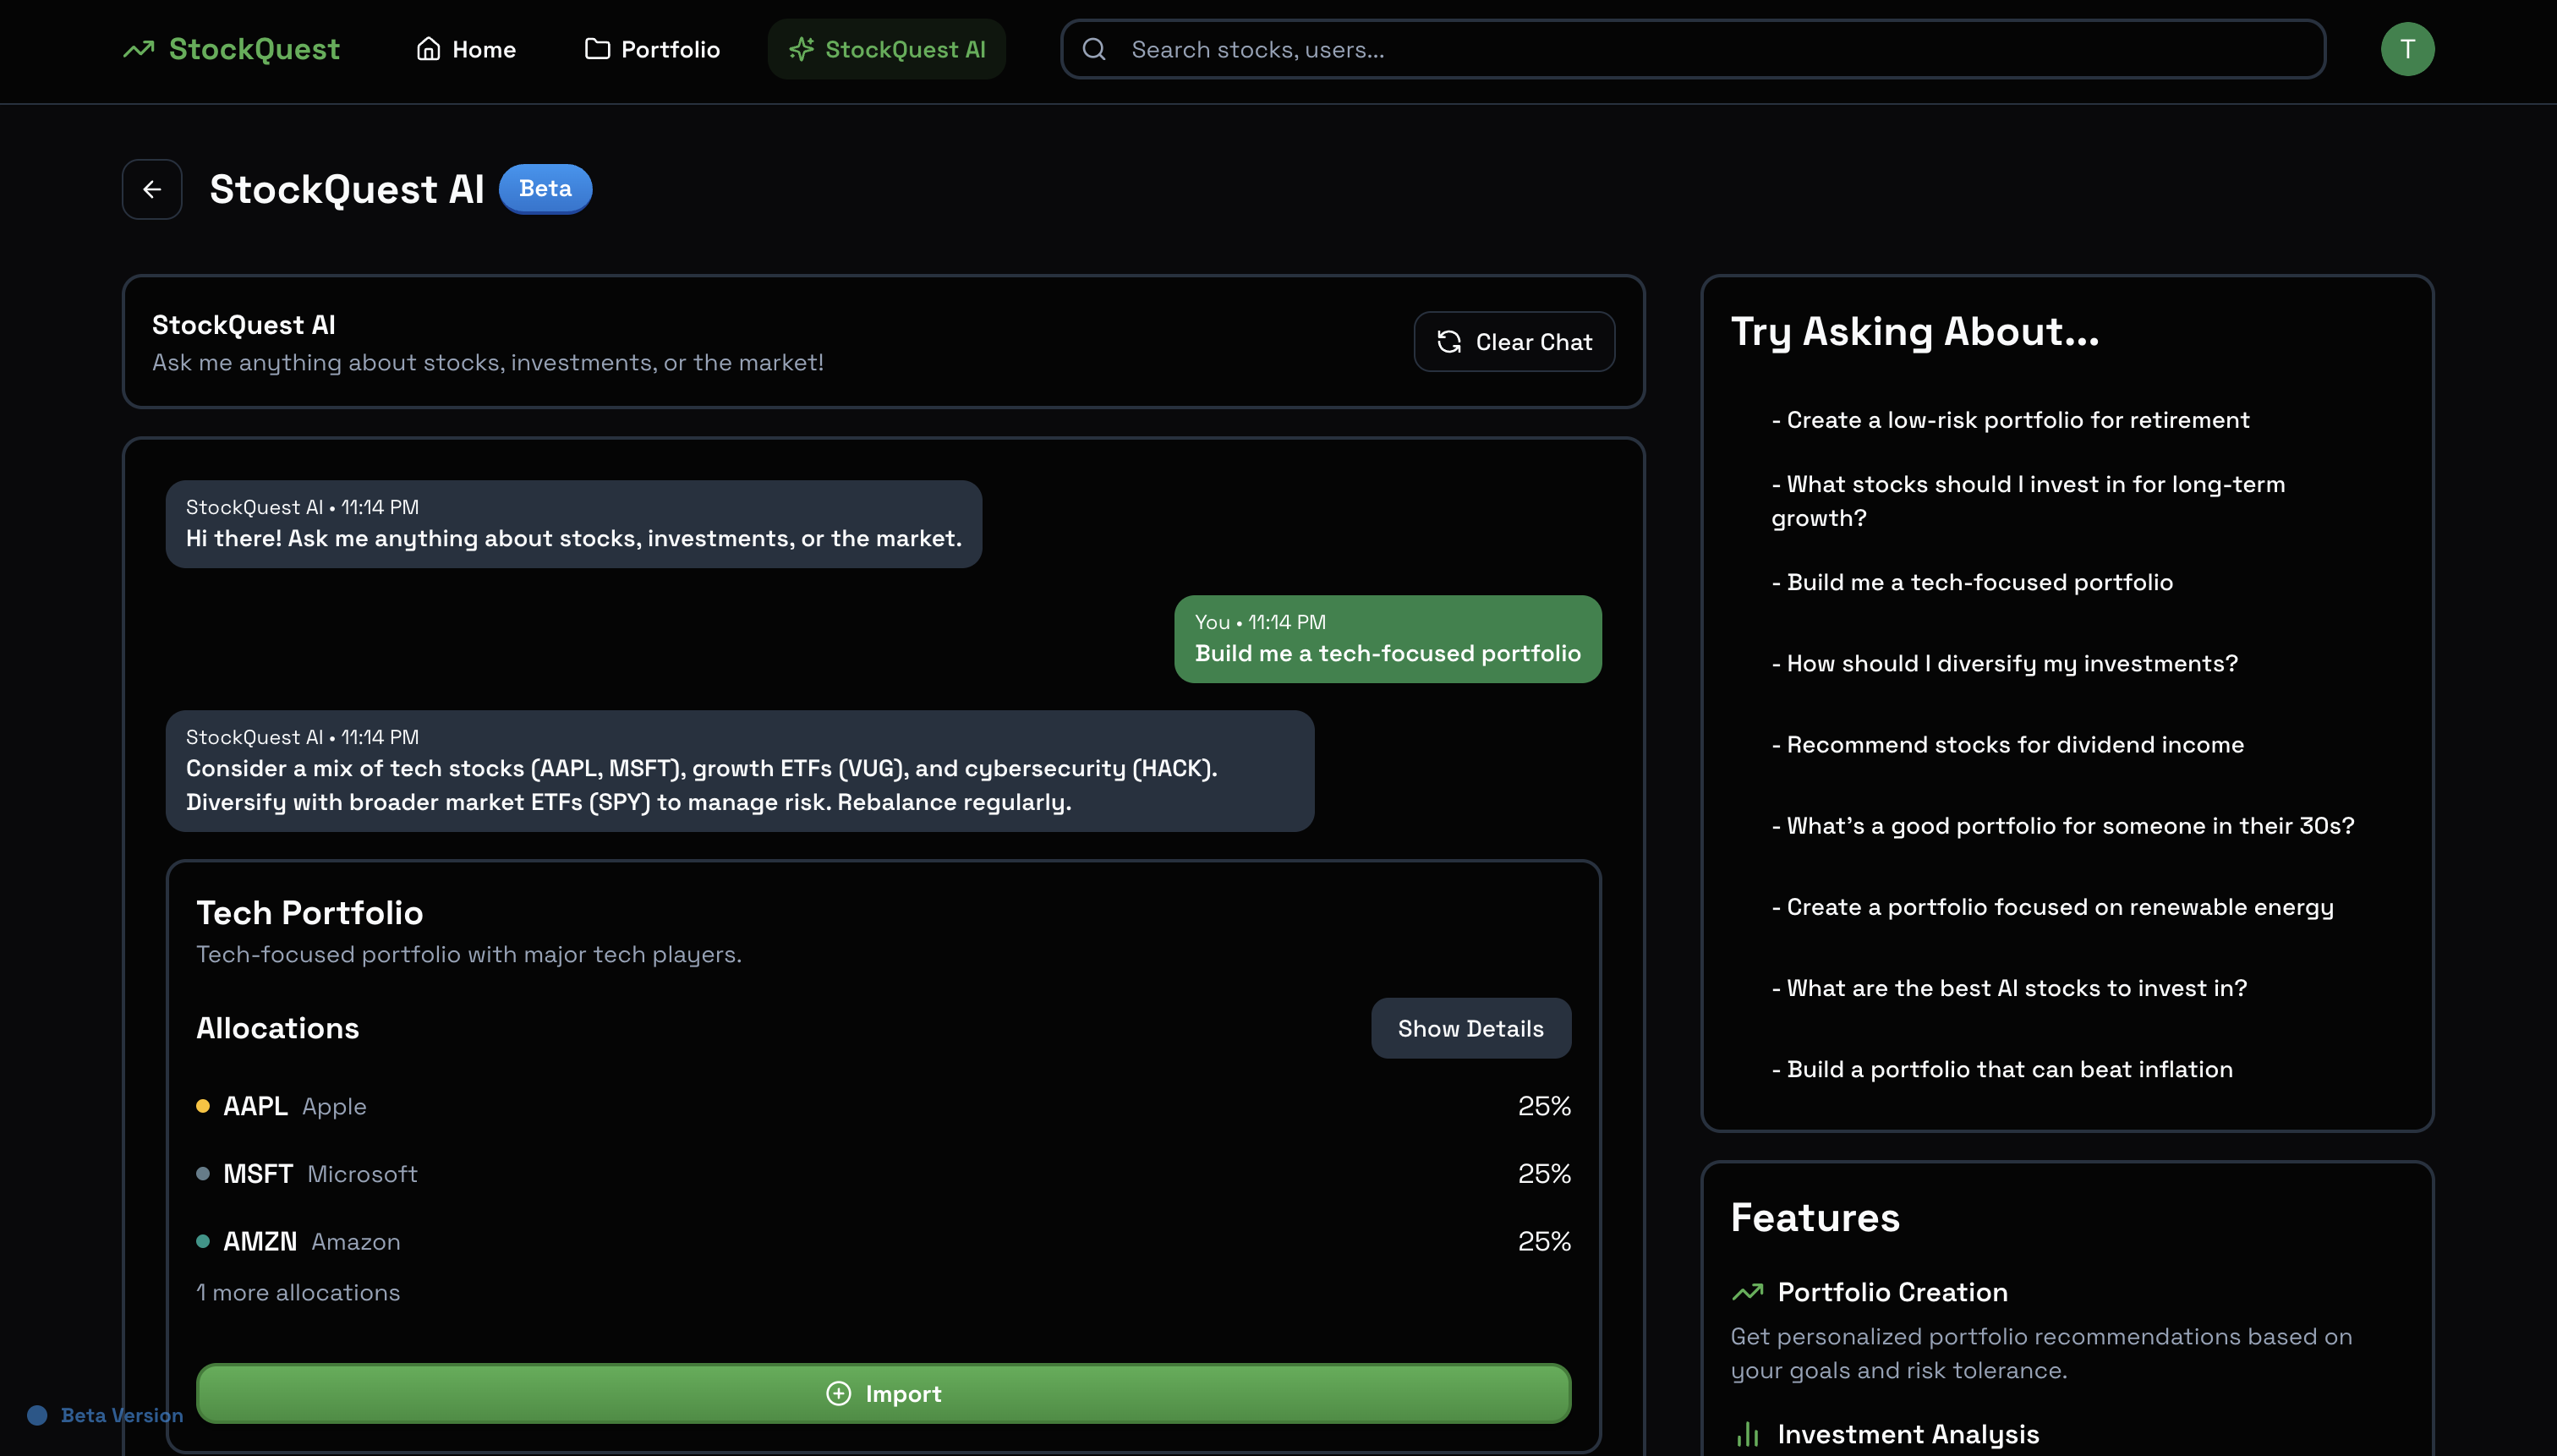Import the Tech Portfolio

[x=884, y=1393]
